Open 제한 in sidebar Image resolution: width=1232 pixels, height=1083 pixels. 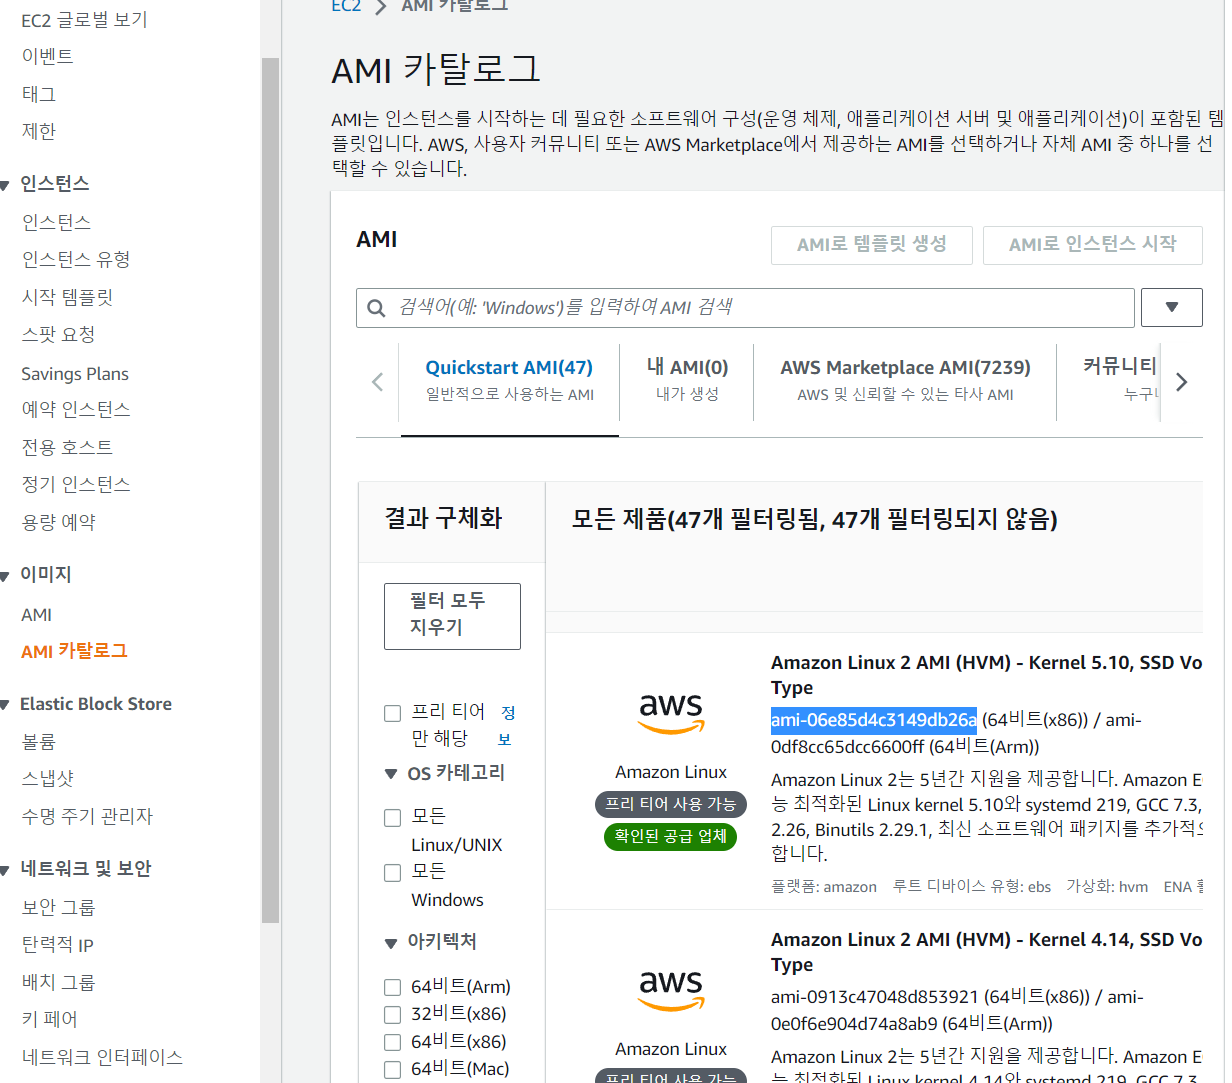click(x=39, y=131)
